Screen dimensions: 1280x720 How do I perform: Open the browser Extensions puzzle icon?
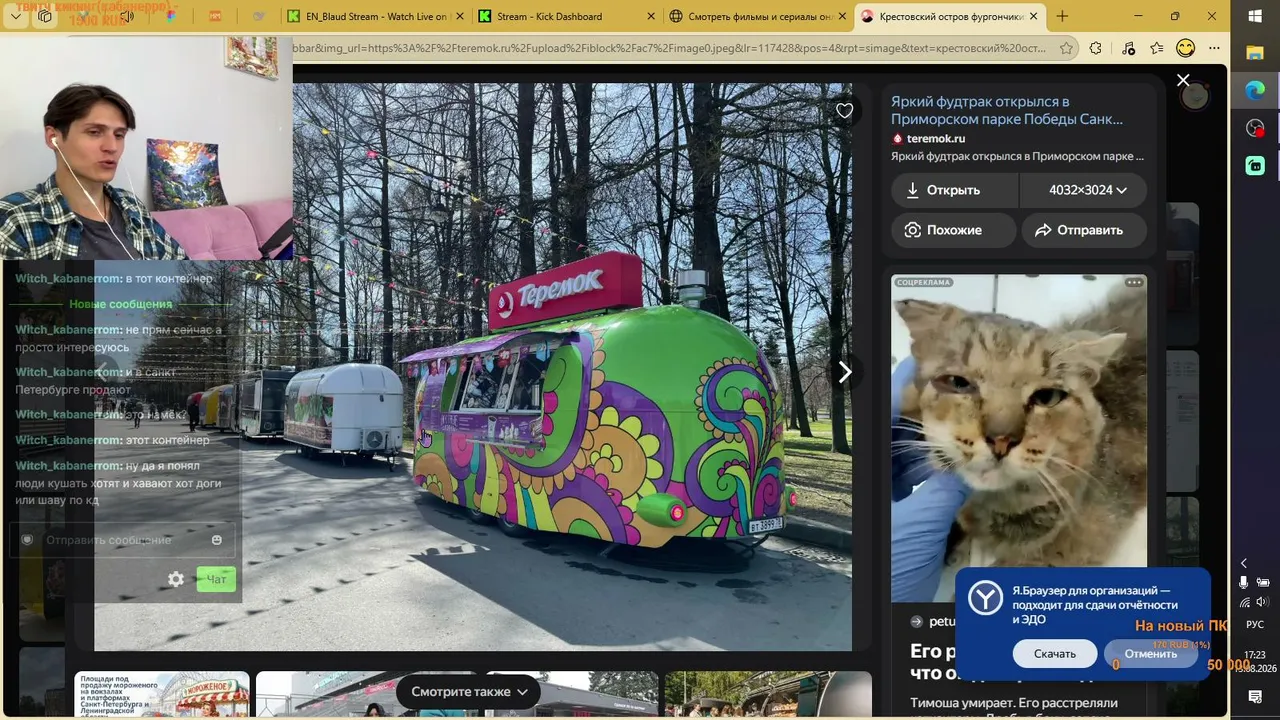point(1096,48)
